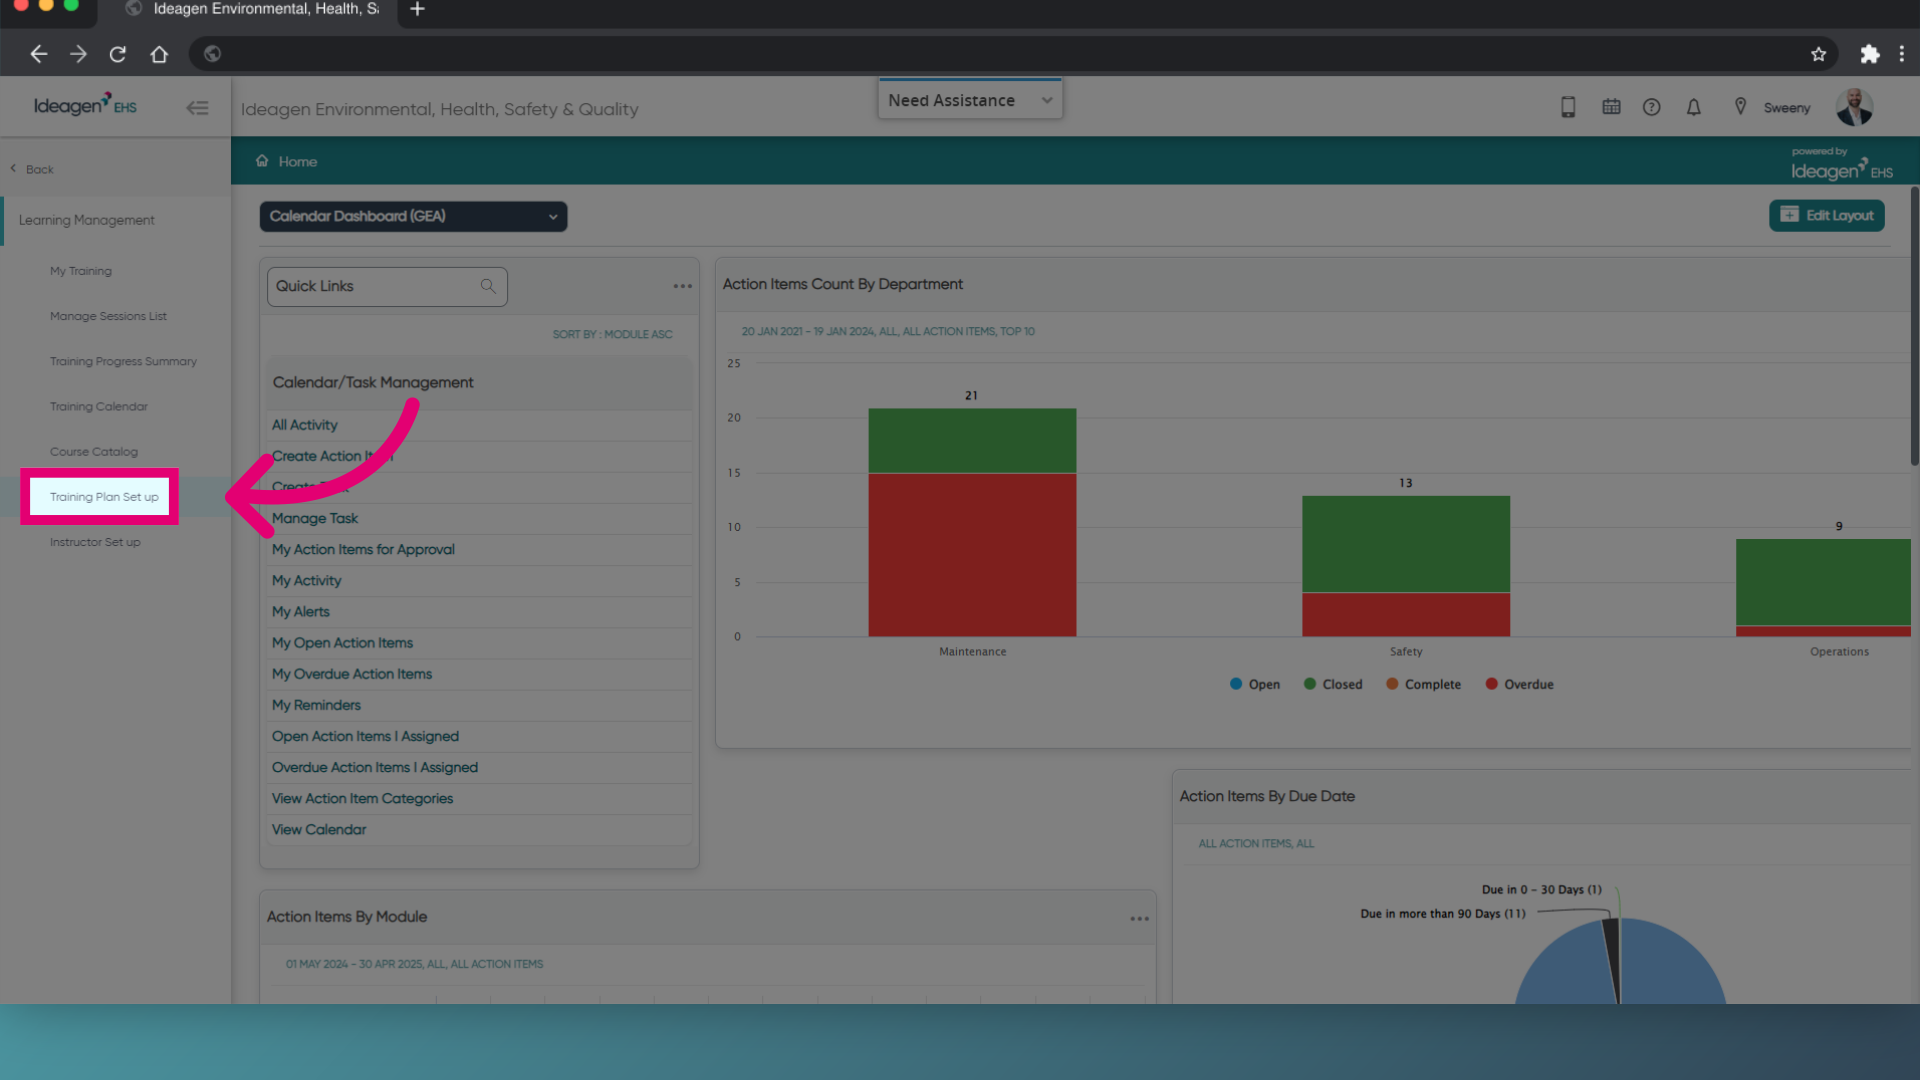Open Need Assistance dropdown
Image resolution: width=1920 pixels, height=1080 pixels.
pos(970,100)
